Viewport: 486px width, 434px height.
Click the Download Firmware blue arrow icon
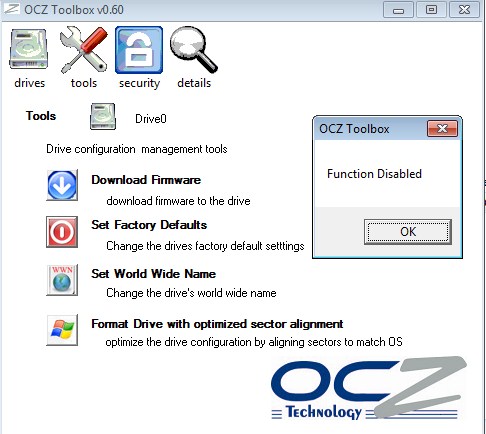62,185
